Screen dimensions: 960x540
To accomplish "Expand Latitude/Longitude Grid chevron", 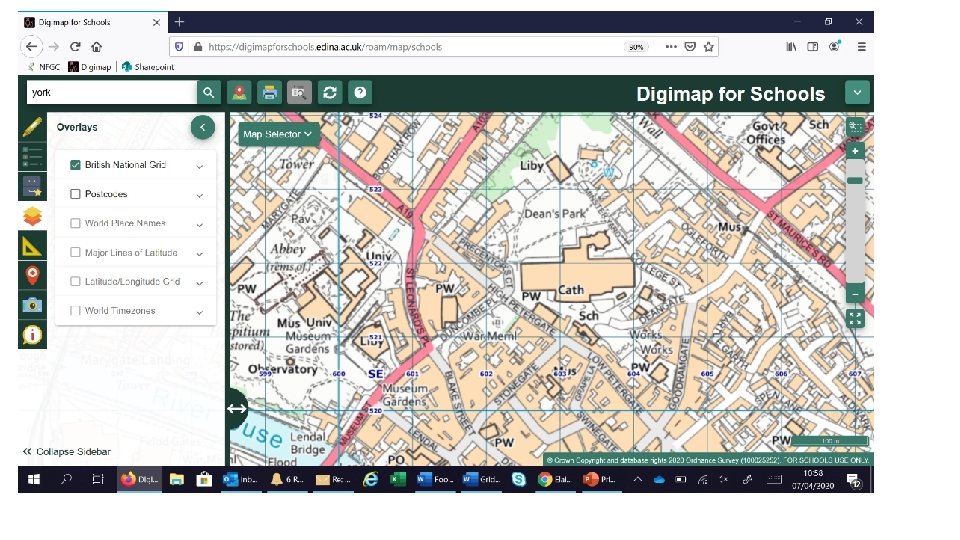I will click(x=200, y=283).
